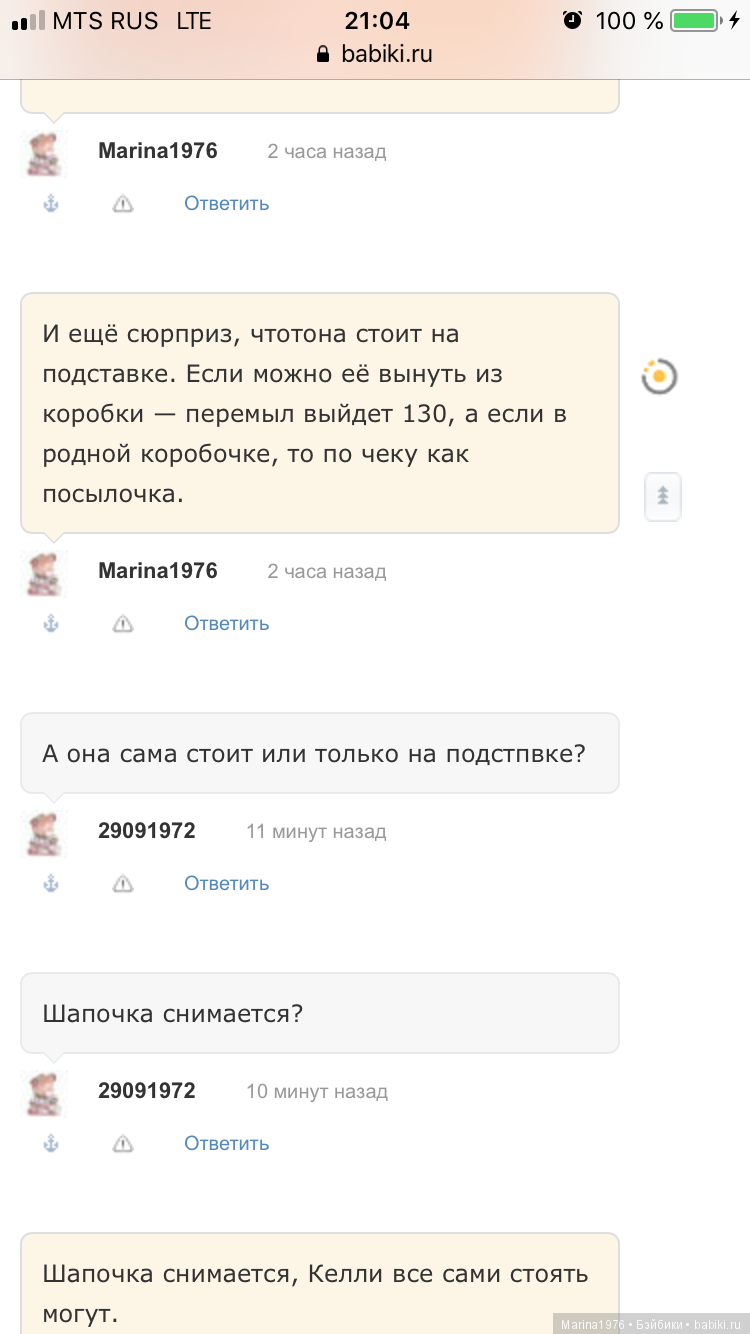Click the '2 часа назад' timestamp

click(x=327, y=150)
